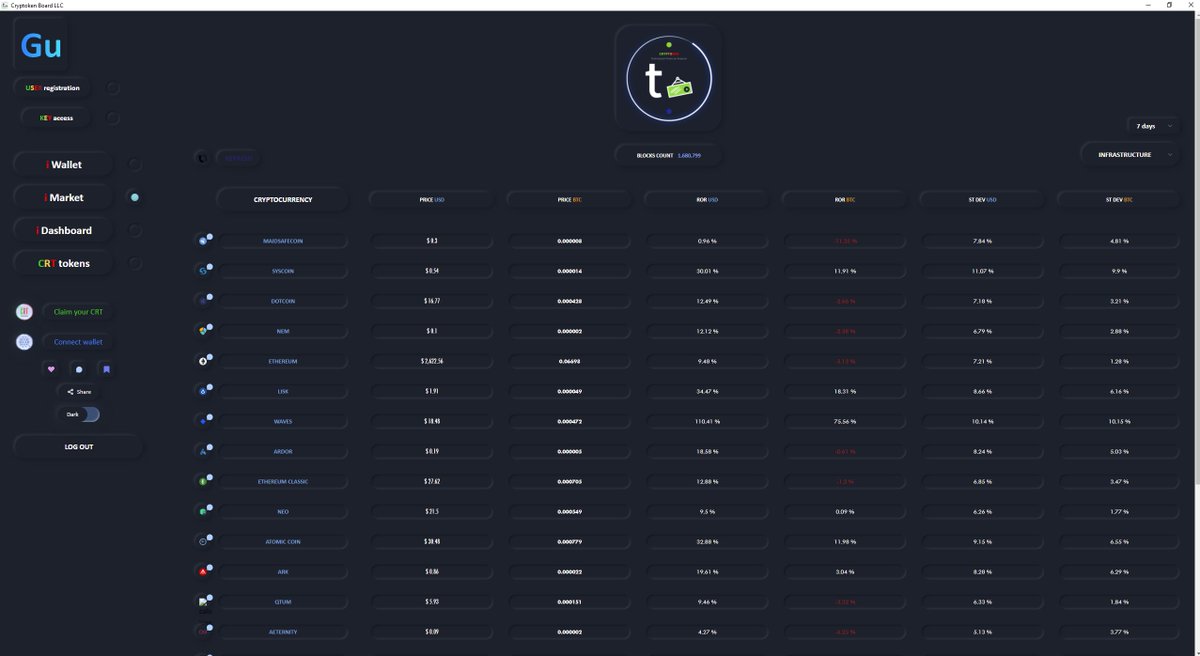
Task: Open USER registration
Action: coord(53,88)
